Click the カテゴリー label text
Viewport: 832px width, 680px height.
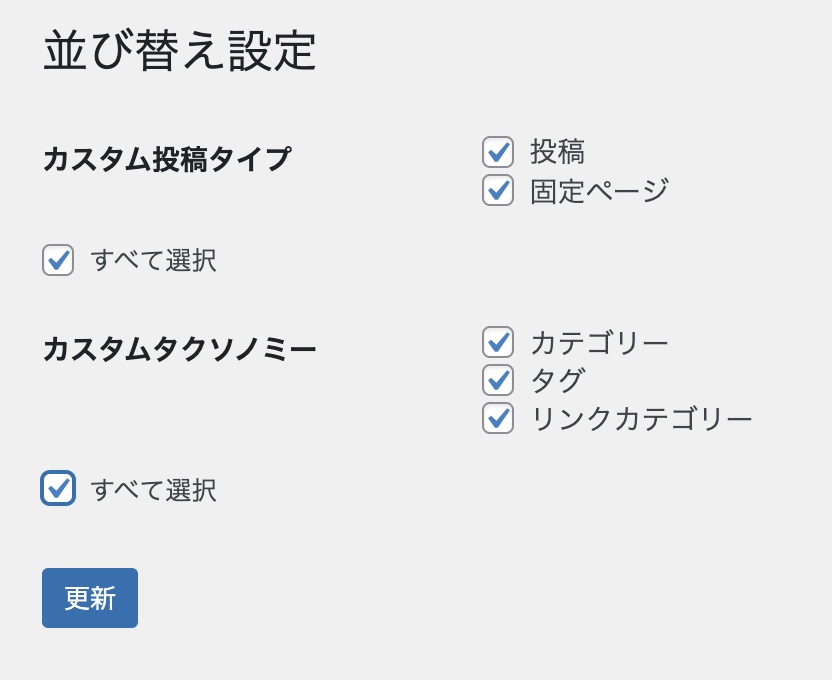tap(599, 342)
